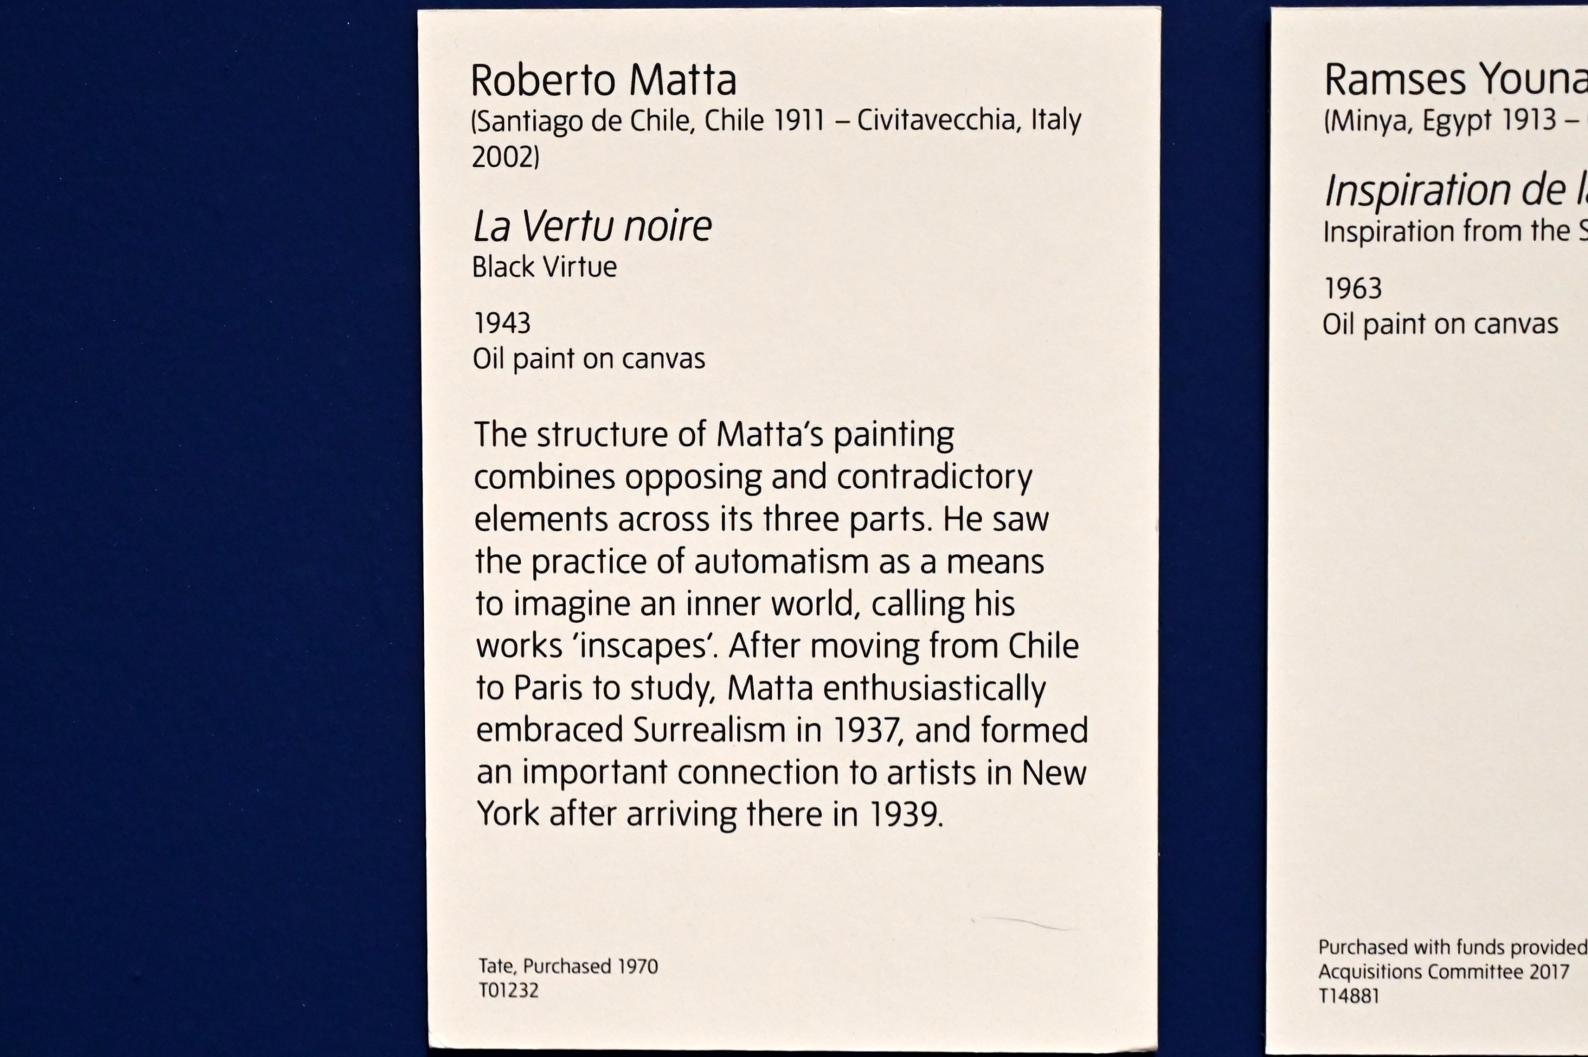Click the italic title beginning Inspiration de
The width and height of the screenshot is (1588, 1057).
(1454, 190)
